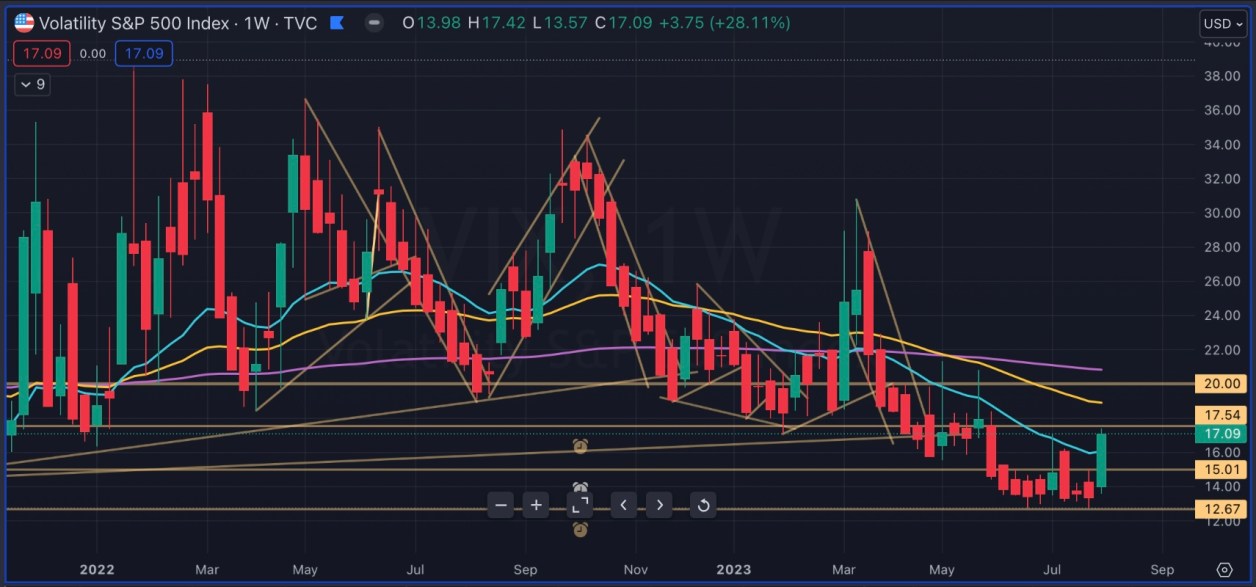Zoom in with the plus button

[x=537, y=505]
